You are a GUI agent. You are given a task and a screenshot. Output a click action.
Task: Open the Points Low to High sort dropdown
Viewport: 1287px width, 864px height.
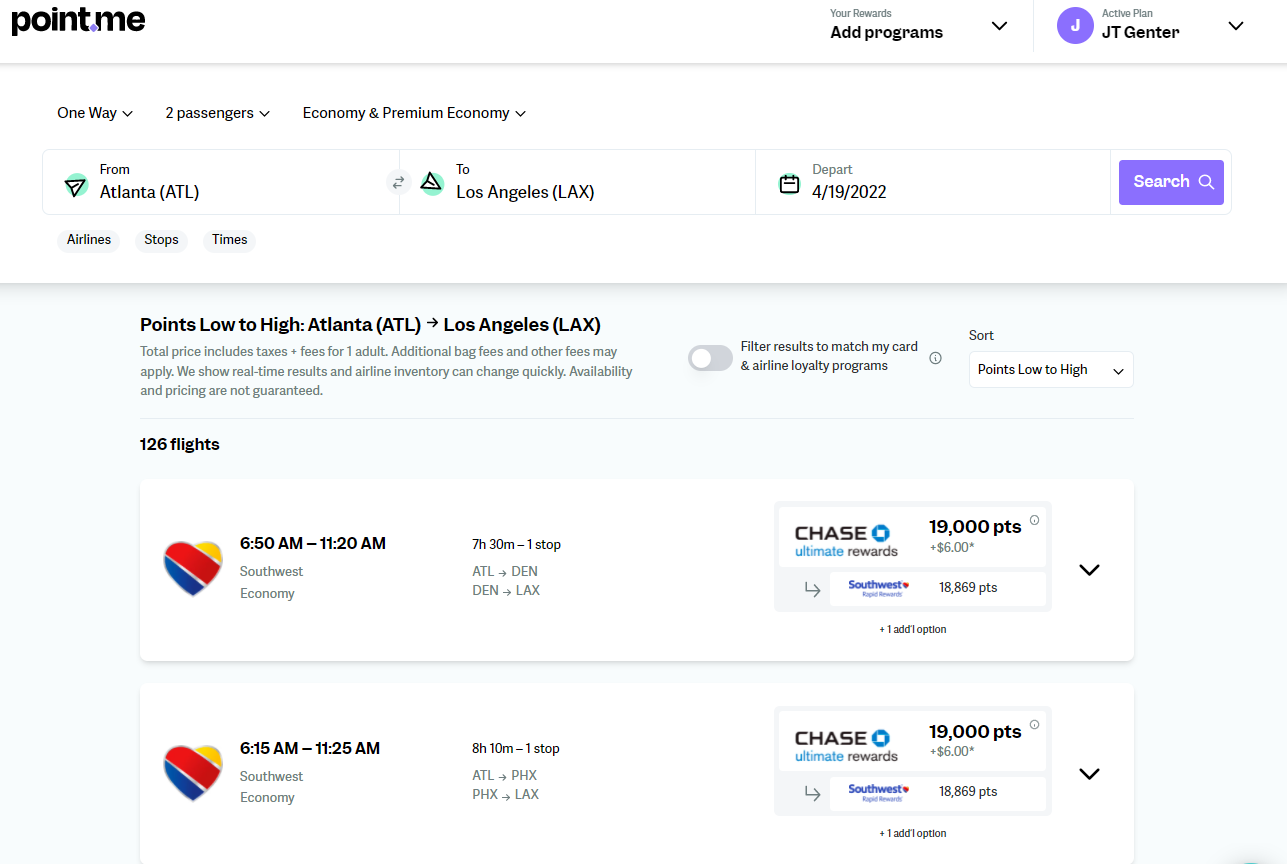click(1050, 370)
